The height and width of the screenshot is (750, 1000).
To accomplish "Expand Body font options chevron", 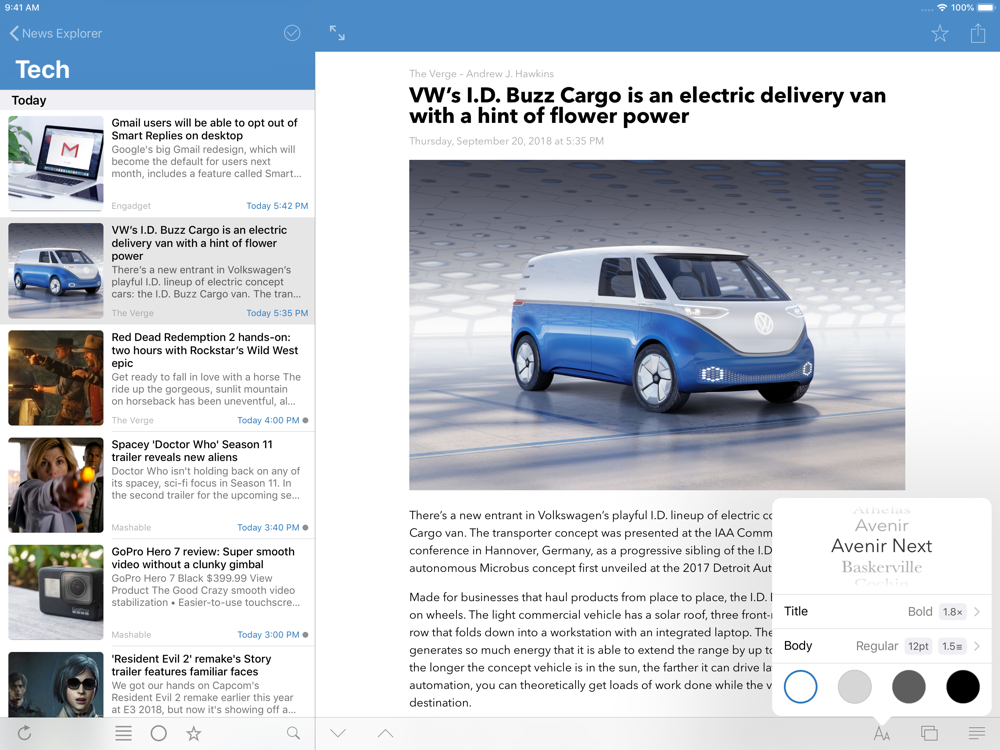I will tap(977, 646).
